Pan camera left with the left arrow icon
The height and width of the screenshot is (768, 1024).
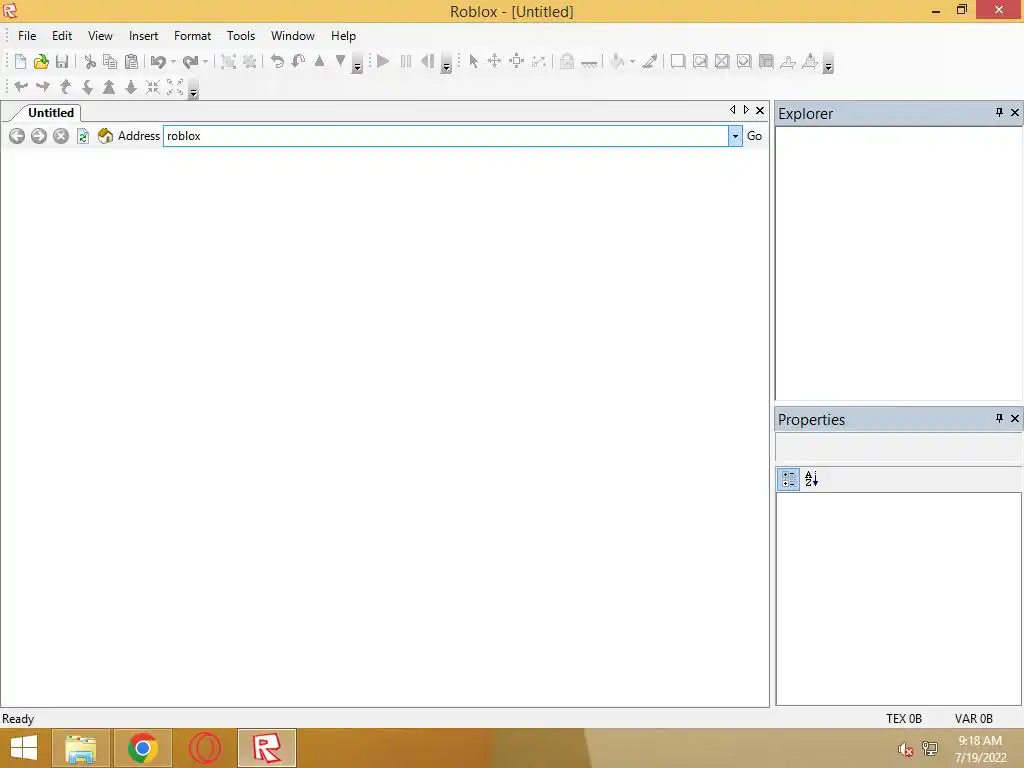[21, 87]
